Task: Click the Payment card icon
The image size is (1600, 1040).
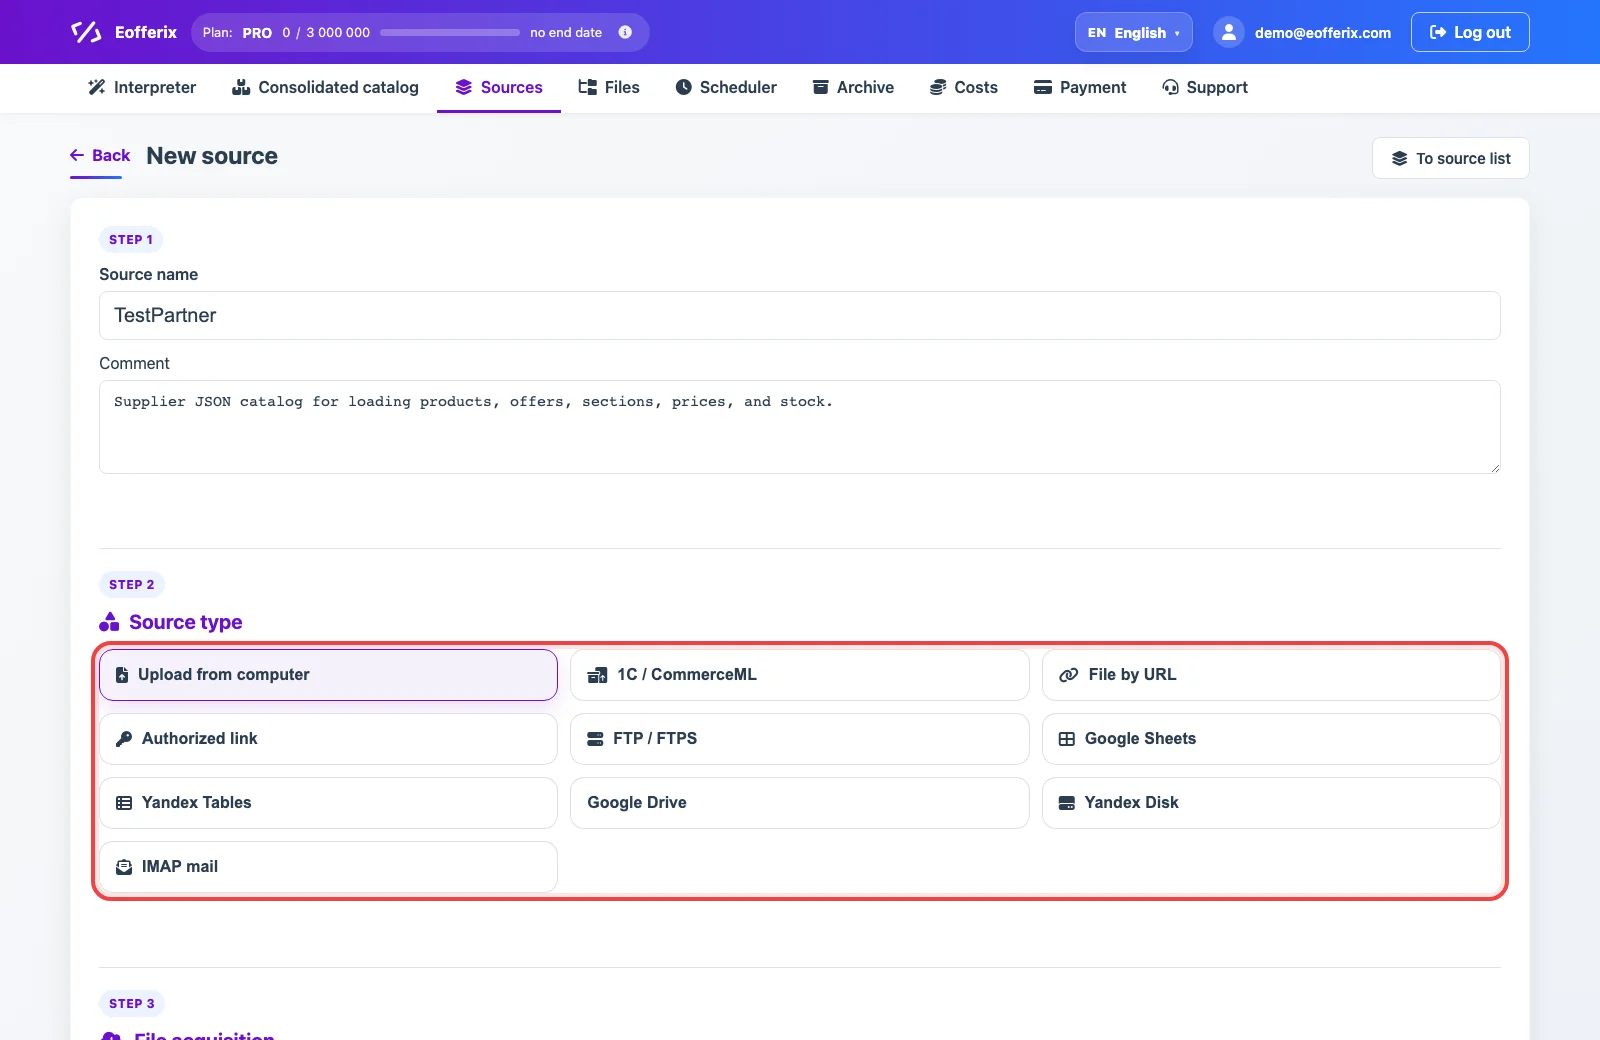Action: click(x=1043, y=87)
